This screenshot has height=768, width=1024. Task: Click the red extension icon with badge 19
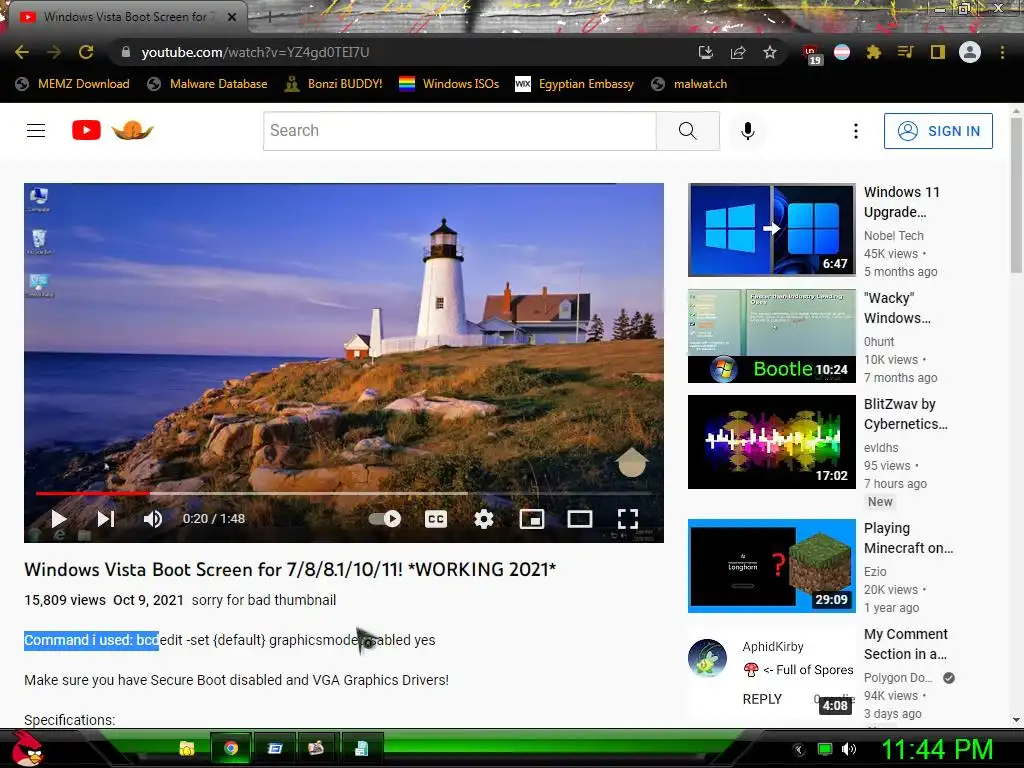(811, 54)
